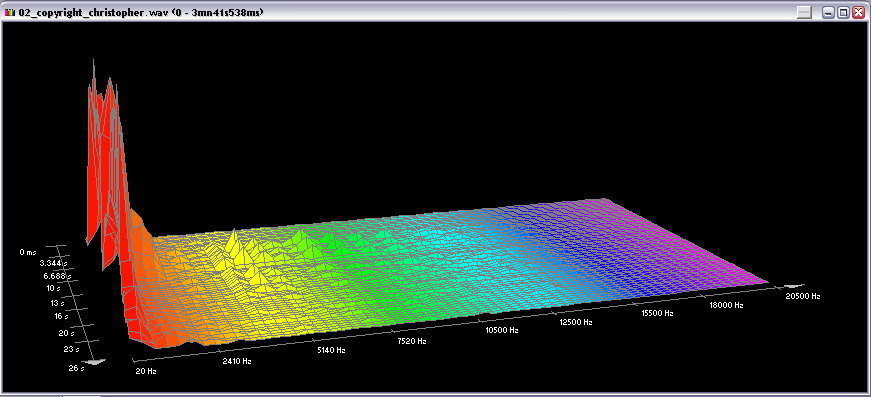Select the 20 Hz frequency axis label
871x397 pixels.
tap(146, 371)
